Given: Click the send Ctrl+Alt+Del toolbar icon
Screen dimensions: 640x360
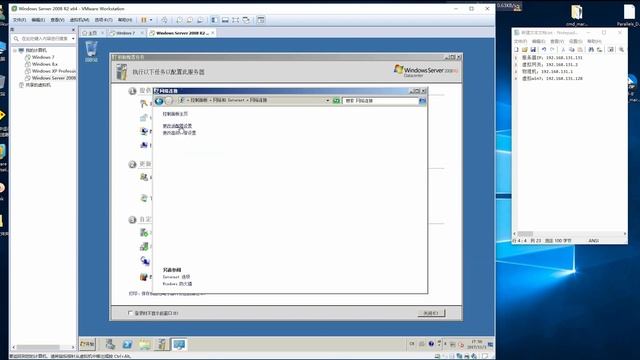Looking at the screenshot, I should [x=164, y=20].
